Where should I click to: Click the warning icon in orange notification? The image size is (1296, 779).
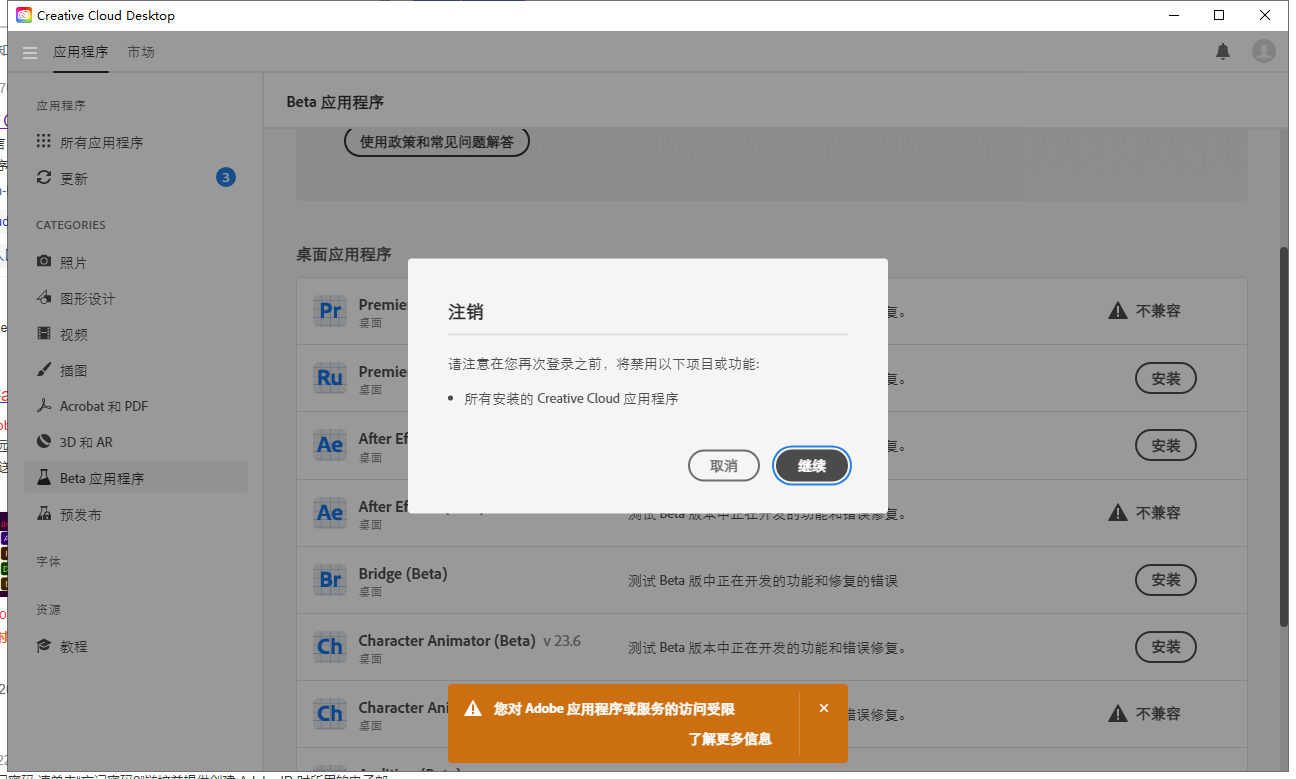[x=473, y=709]
